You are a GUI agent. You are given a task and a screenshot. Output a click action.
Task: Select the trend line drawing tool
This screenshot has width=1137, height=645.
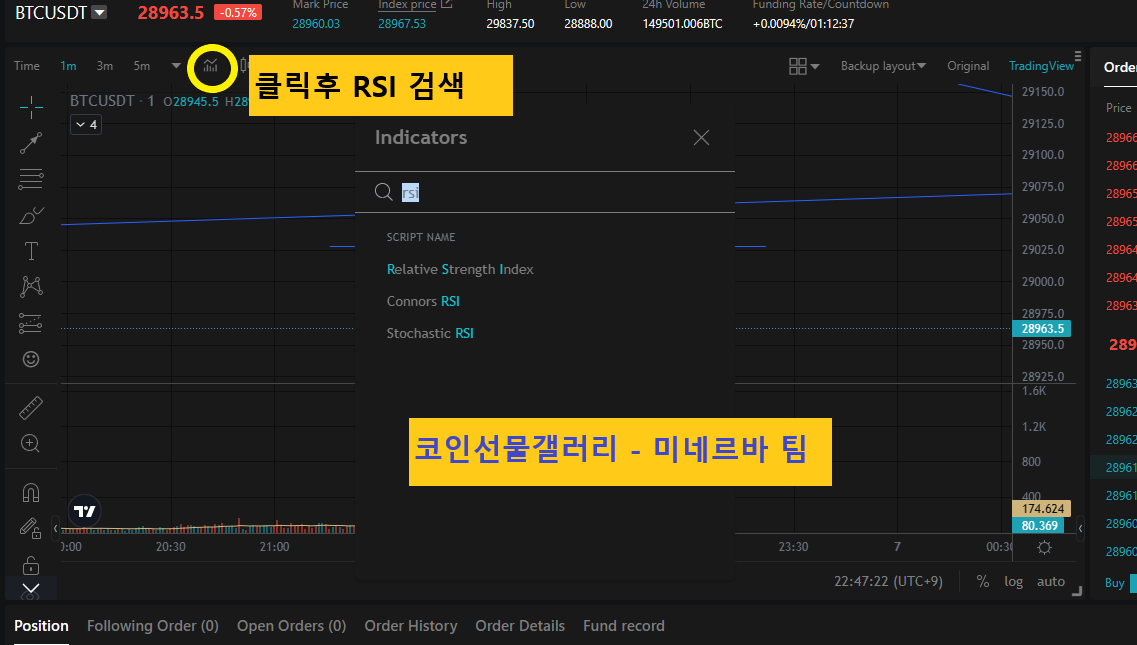30,143
